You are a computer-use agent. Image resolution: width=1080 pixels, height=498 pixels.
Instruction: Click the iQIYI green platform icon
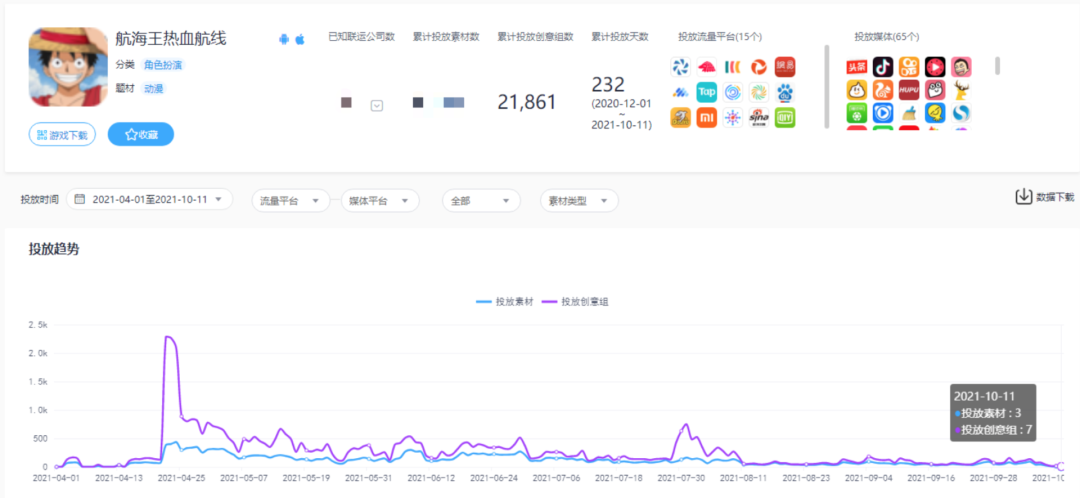click(x=785, y=118)
